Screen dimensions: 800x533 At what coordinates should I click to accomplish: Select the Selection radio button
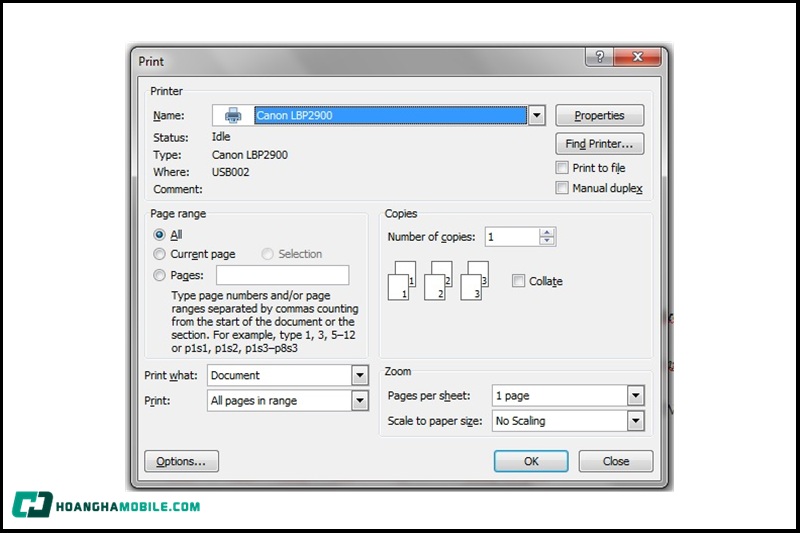point(267,254)
